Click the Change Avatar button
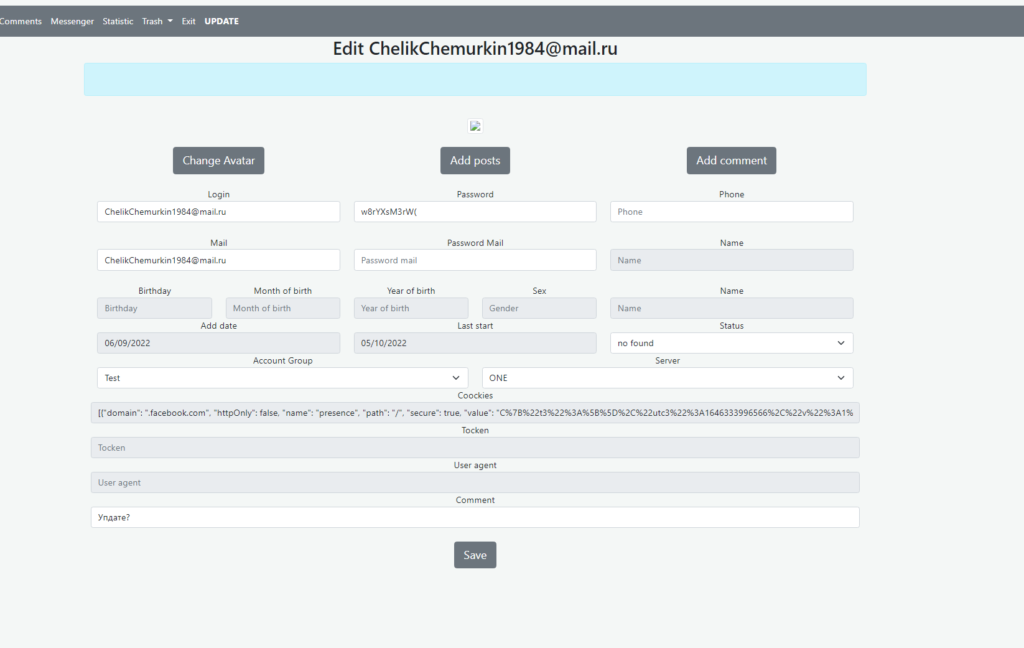Viewport: 1024px width, 648px height. pyautogui.click(x=218, y=161)
